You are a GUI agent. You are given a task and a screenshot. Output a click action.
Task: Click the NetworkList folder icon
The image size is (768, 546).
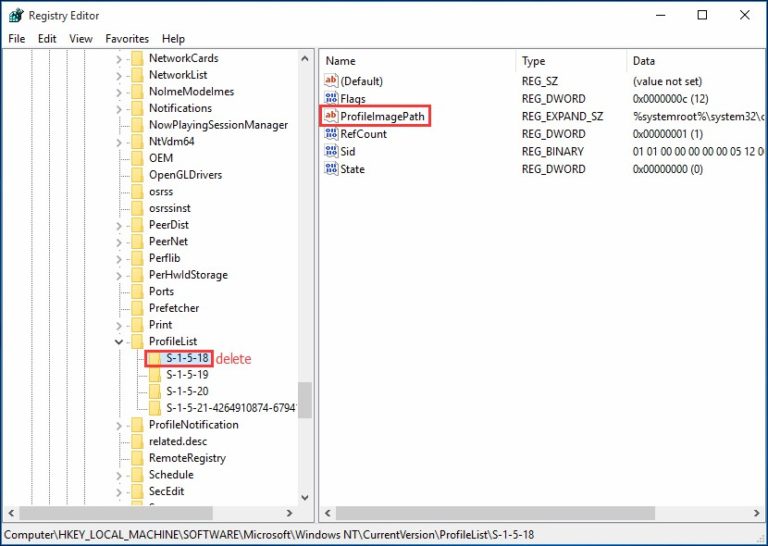tap(137, 75)
